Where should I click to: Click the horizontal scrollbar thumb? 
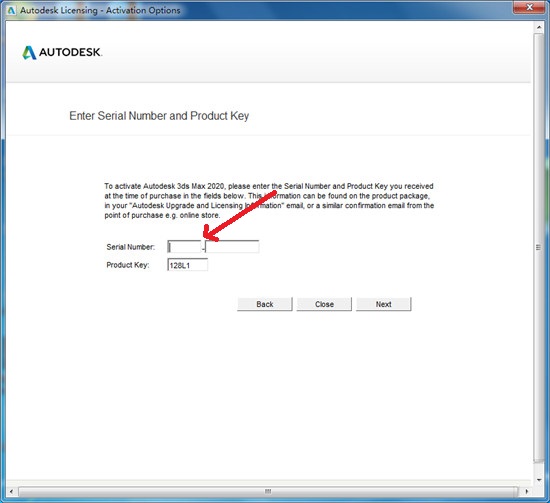coord(268,491)
